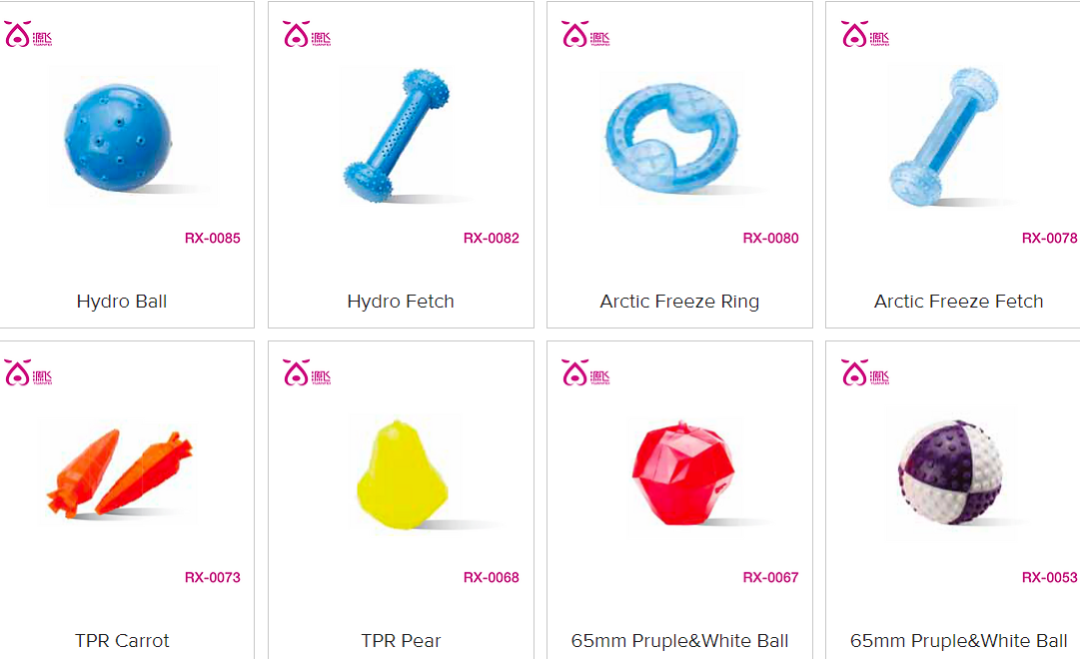
Task: Click the pink logo on TPR Pear card
Action: [x=307, y=373]
